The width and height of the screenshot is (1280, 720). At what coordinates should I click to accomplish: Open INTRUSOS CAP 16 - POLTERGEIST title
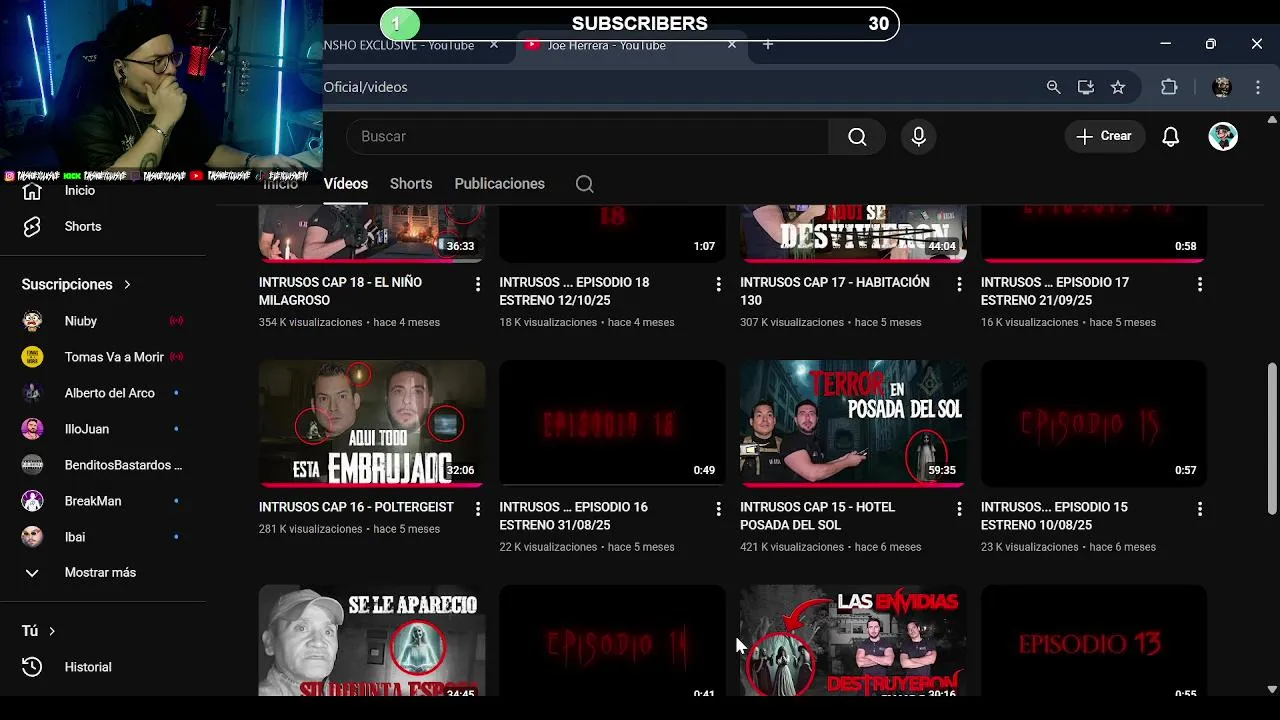pos(356,507)
